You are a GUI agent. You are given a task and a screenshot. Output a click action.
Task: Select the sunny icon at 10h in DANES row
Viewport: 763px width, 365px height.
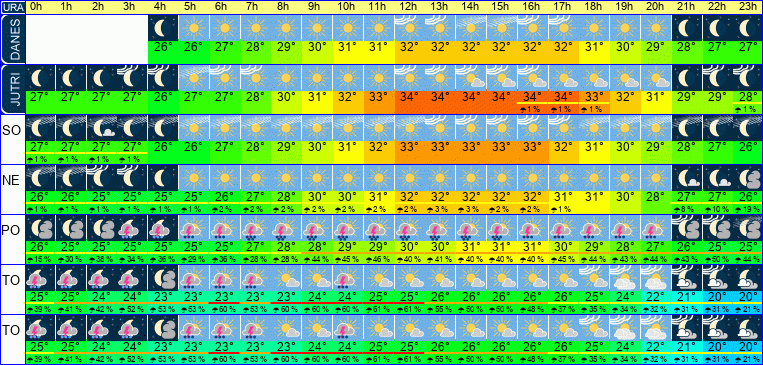347,28
